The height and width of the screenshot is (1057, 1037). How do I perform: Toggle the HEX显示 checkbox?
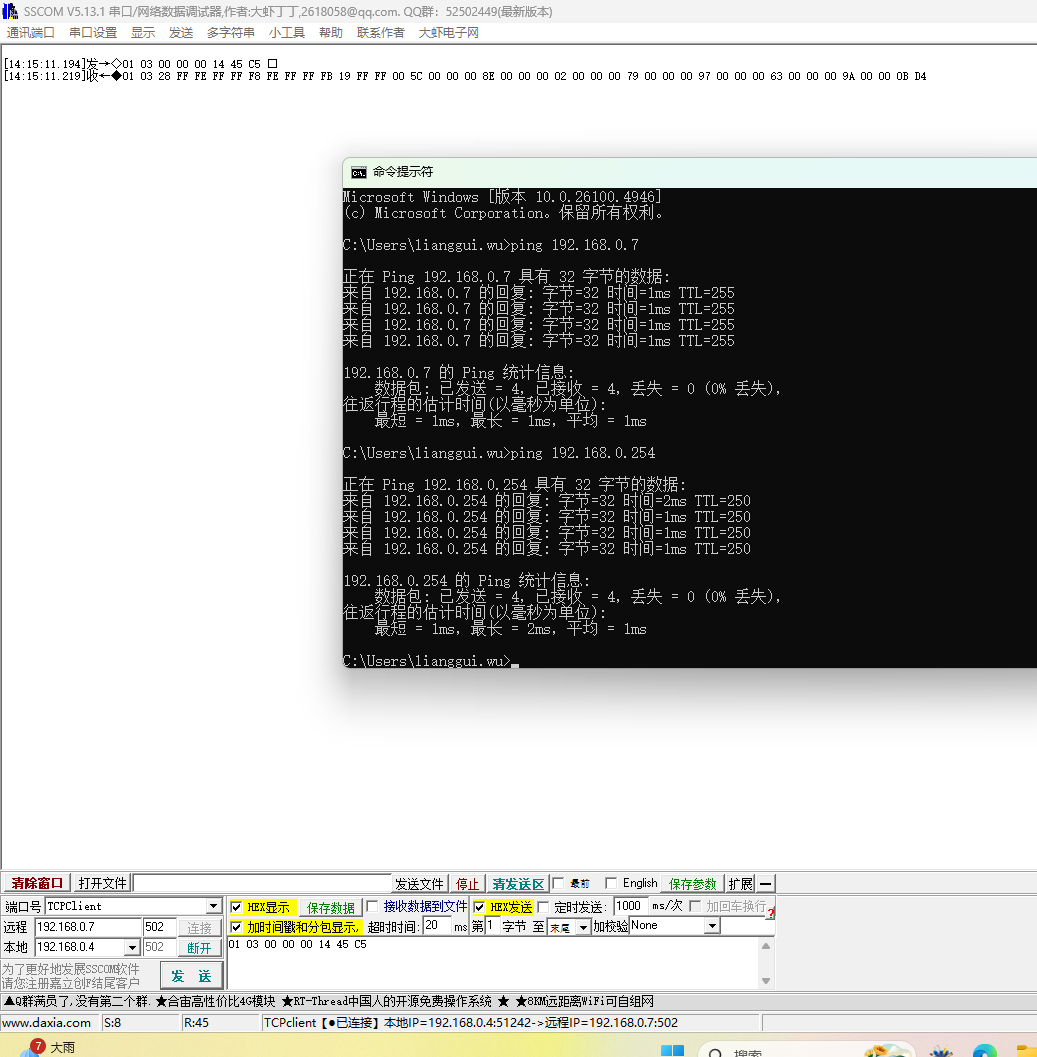[236, 907]
